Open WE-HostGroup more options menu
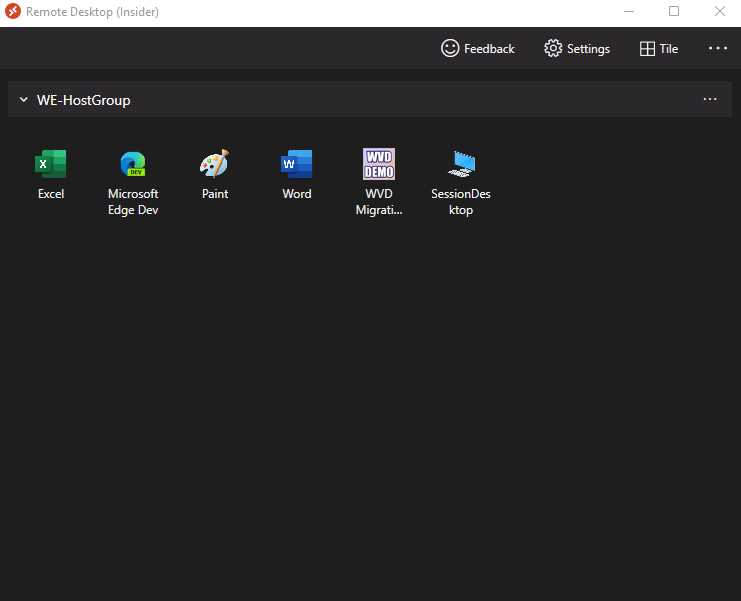This screenshot has height=601, width=741. (710, 99)
